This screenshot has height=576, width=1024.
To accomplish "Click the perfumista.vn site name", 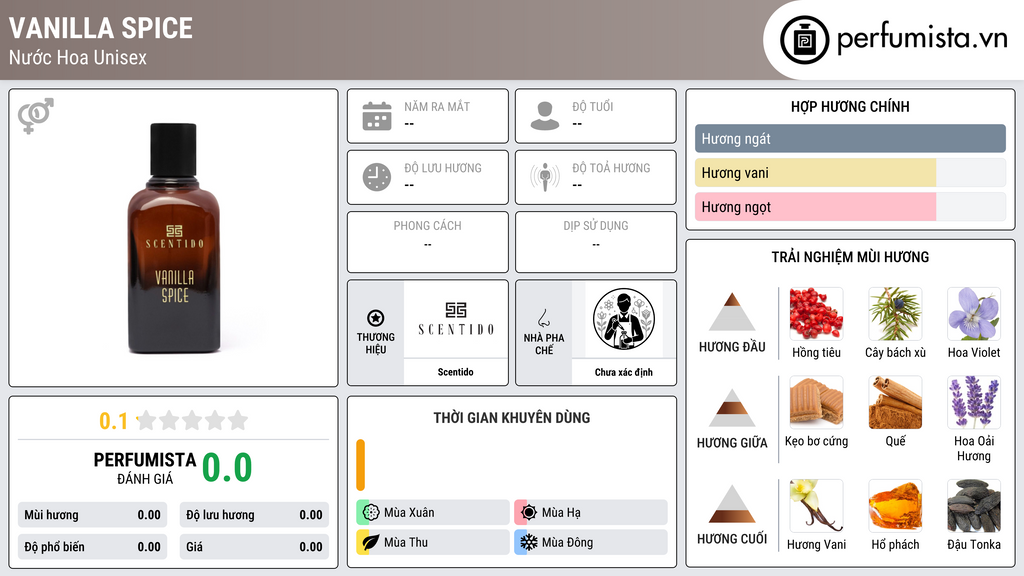I will pyautogui.click(x=922, y=38).
